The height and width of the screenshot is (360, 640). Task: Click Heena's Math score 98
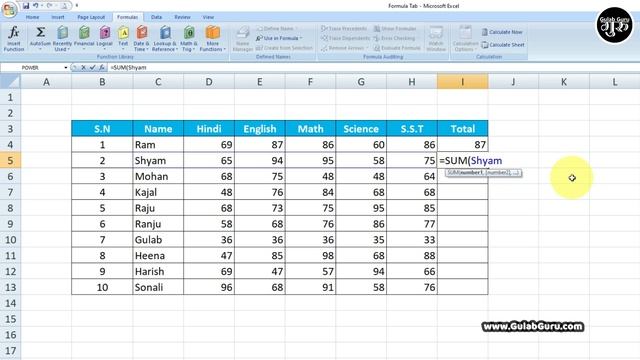point(310,256)
